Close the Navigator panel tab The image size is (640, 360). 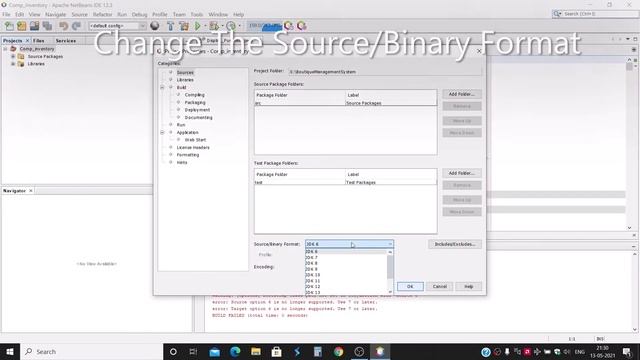pyautogui.click(x=31, y=191)
